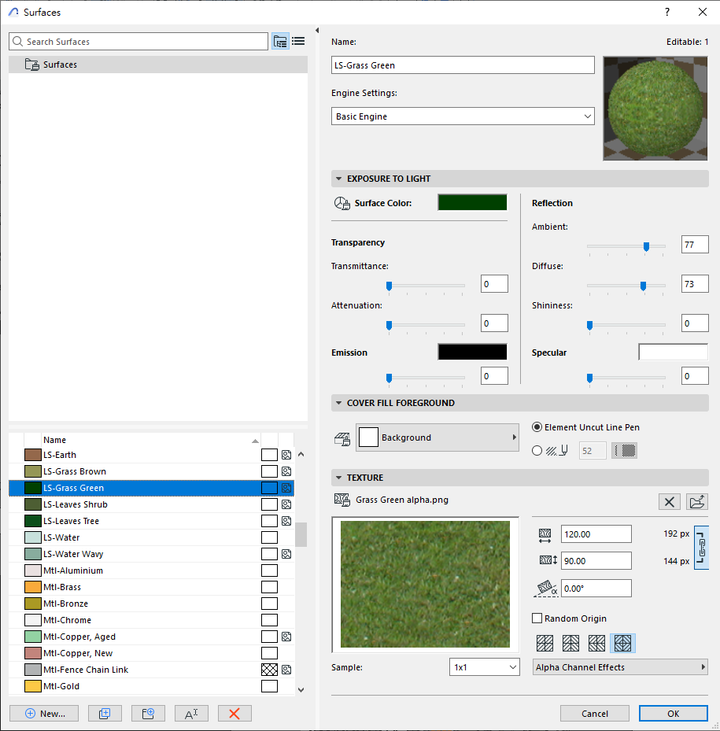Click the rename surface button
The image size is (720, 731).
[x=192, y=713]
